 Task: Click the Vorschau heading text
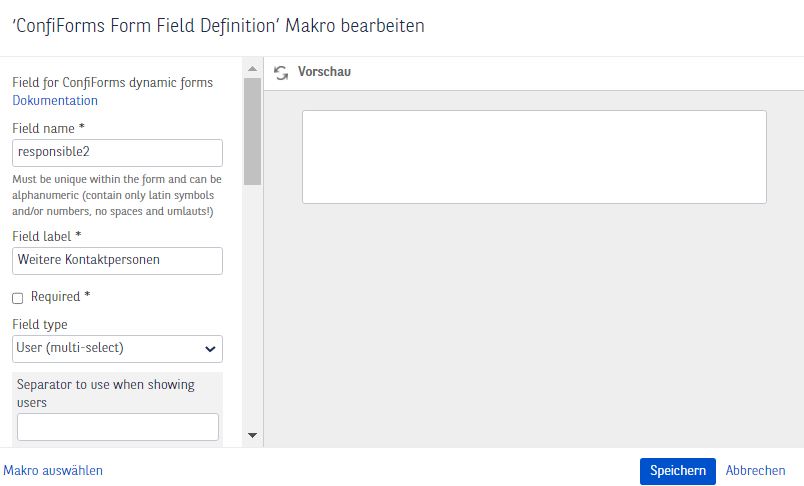324,72
